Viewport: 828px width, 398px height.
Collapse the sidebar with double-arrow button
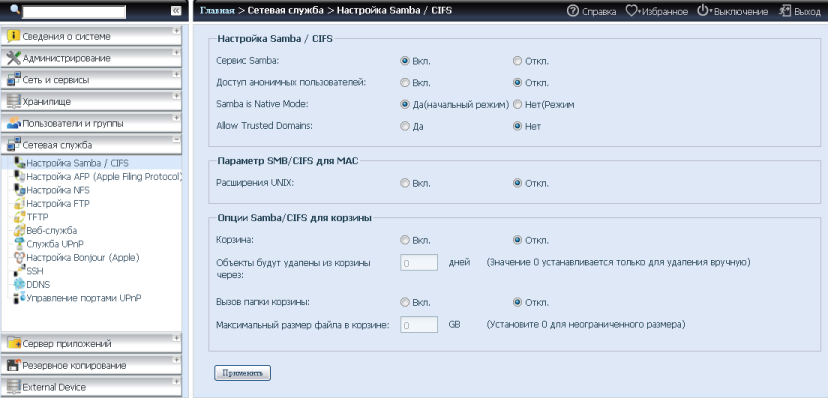(x=176, y=11)
